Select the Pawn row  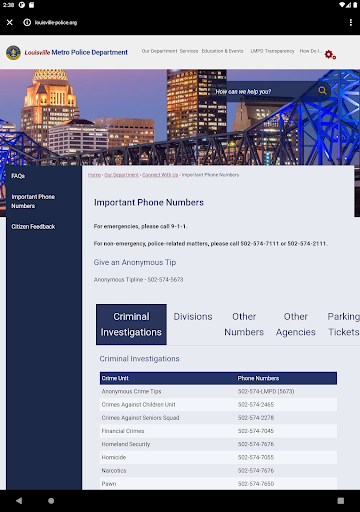point(218,483)
